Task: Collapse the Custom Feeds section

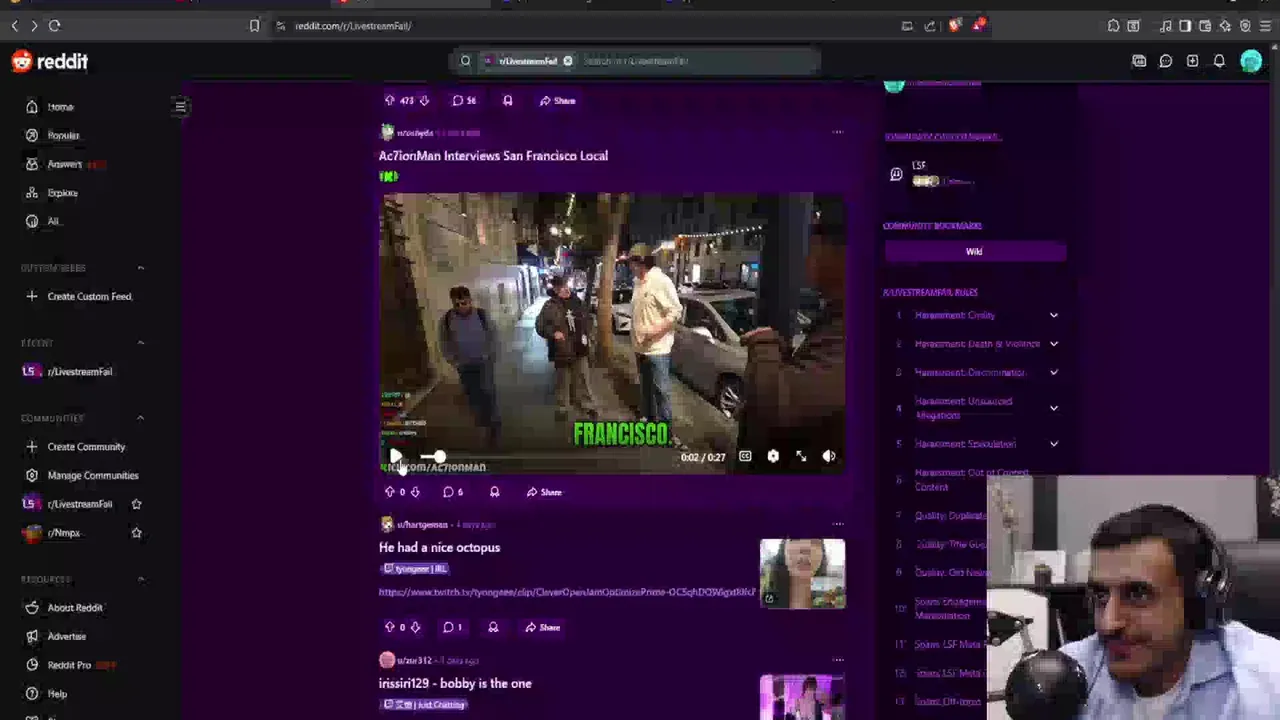Action: pos(140,268)
